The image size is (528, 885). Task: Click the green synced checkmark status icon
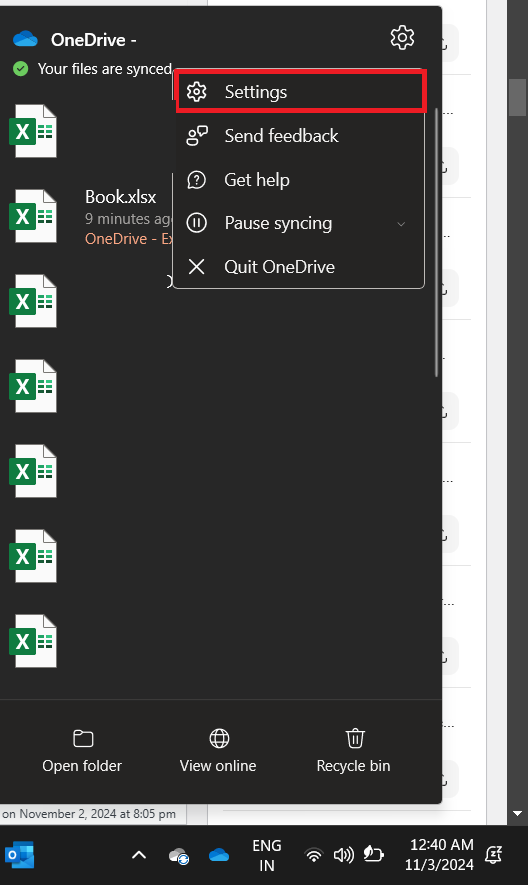pyautogui.click(x=20, y=69)
